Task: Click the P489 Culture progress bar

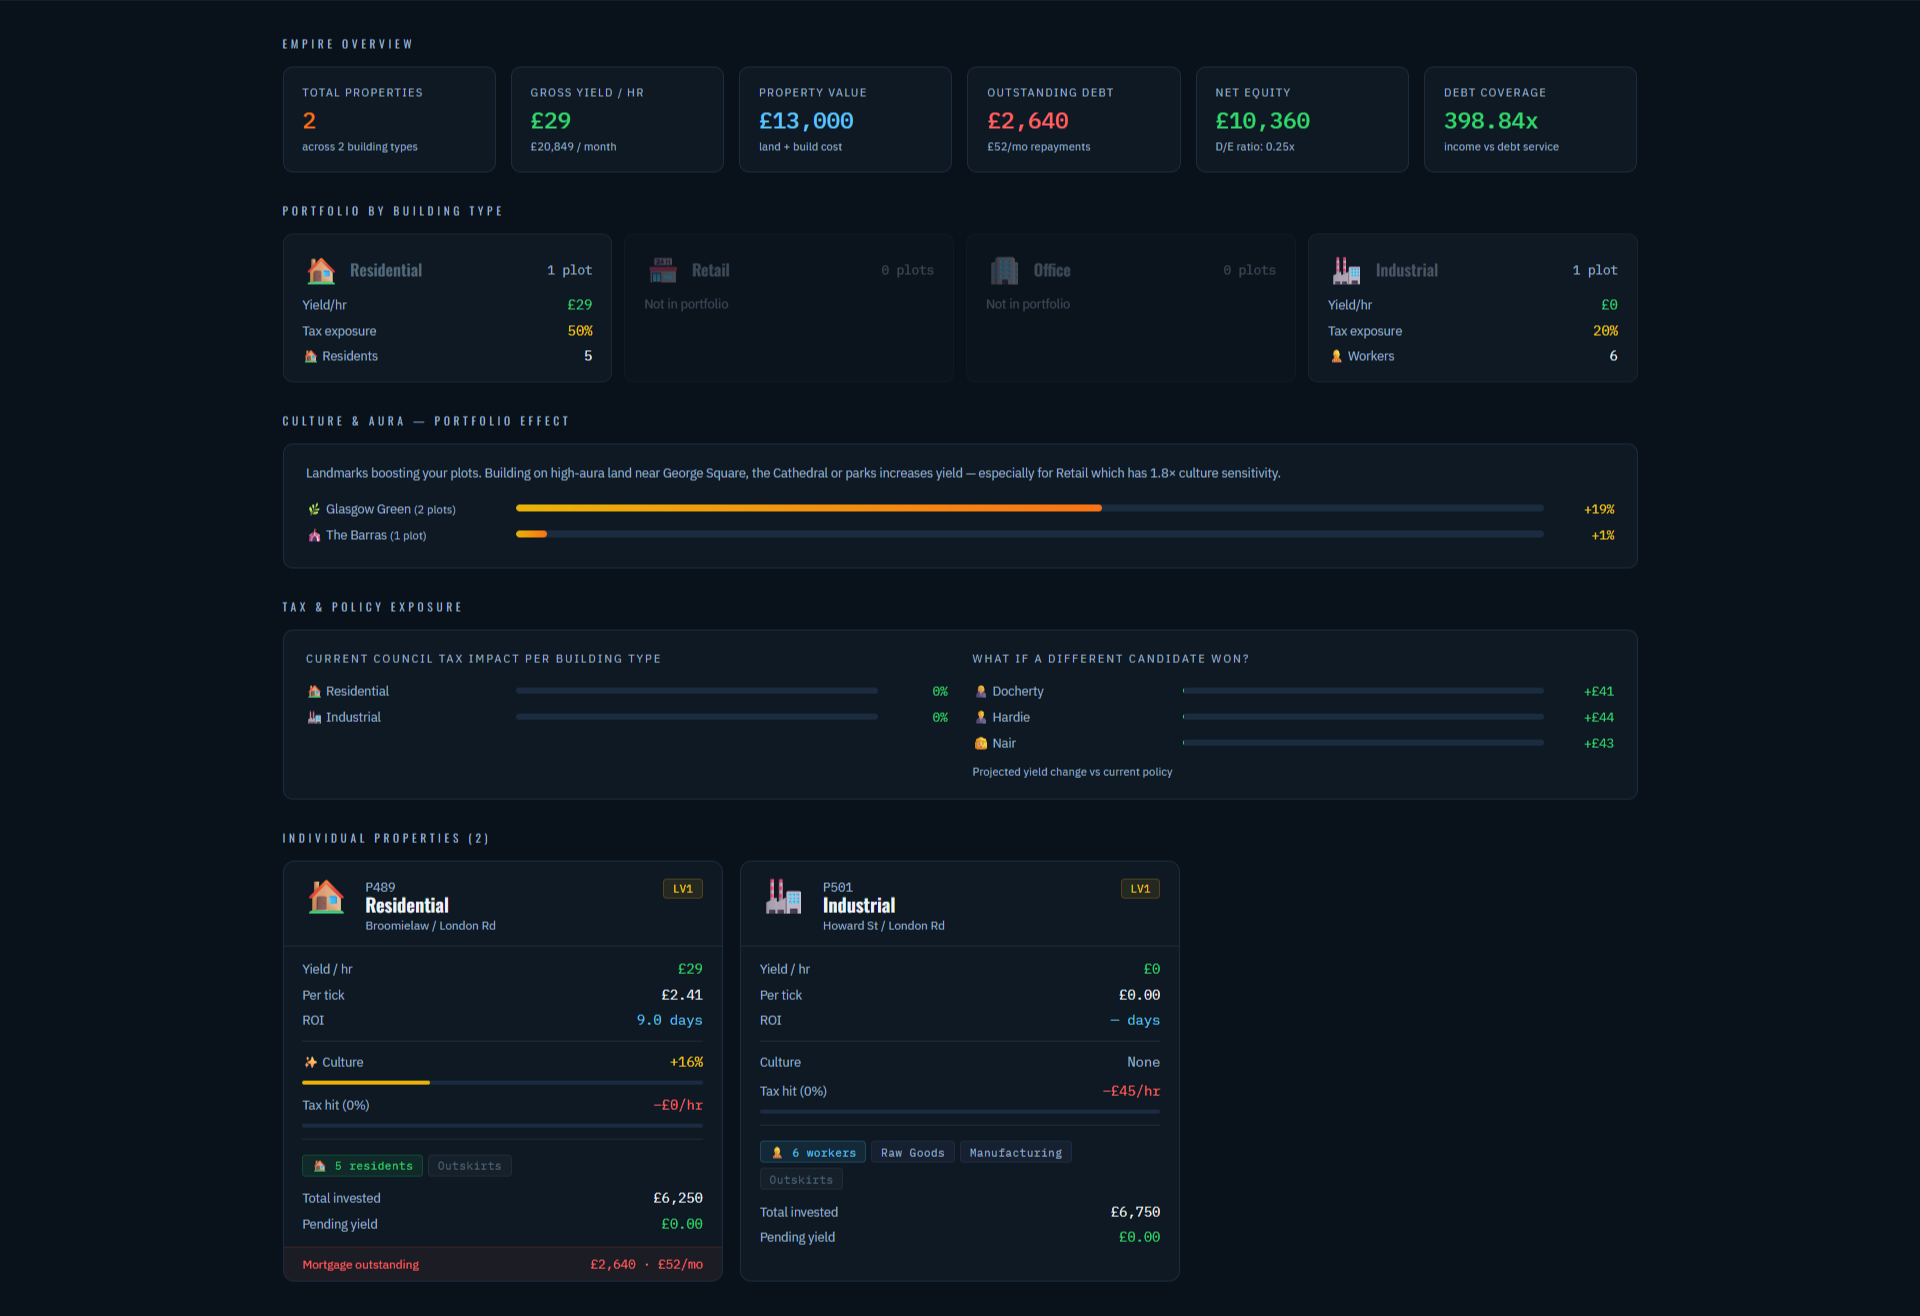Action: point(502,1082)
